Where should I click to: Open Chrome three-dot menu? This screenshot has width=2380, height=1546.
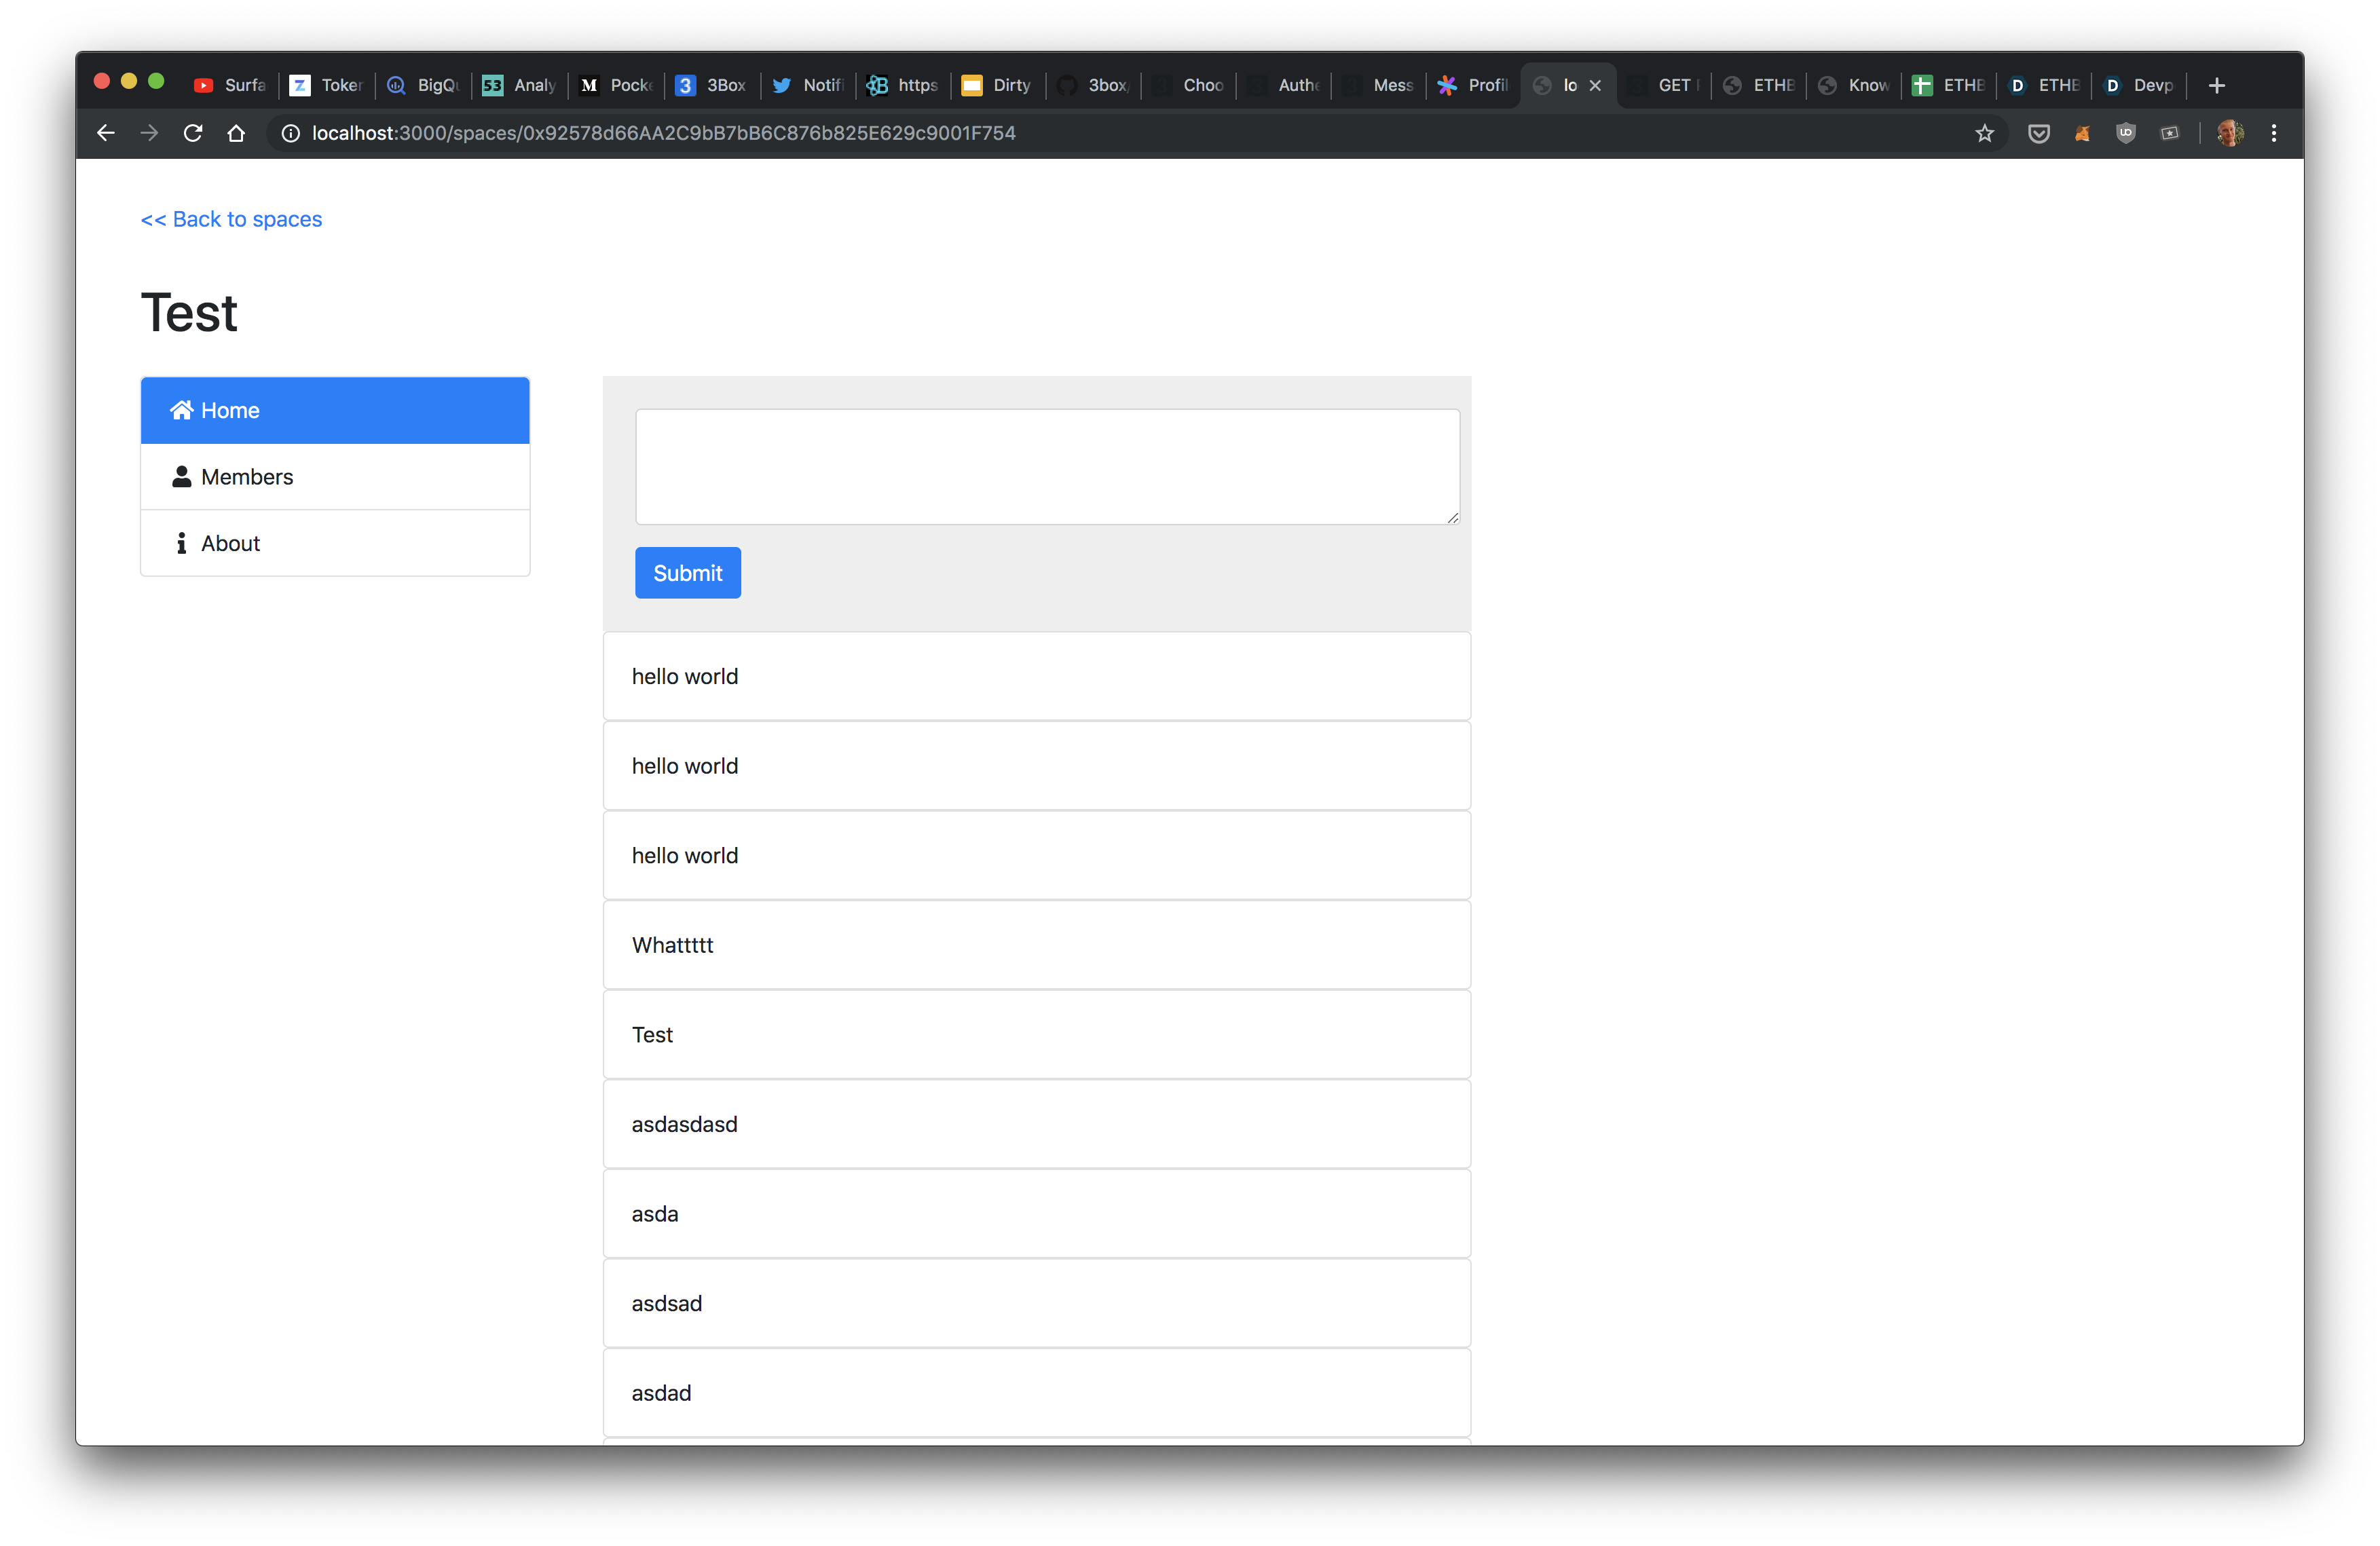click(x=2273, y=133)
